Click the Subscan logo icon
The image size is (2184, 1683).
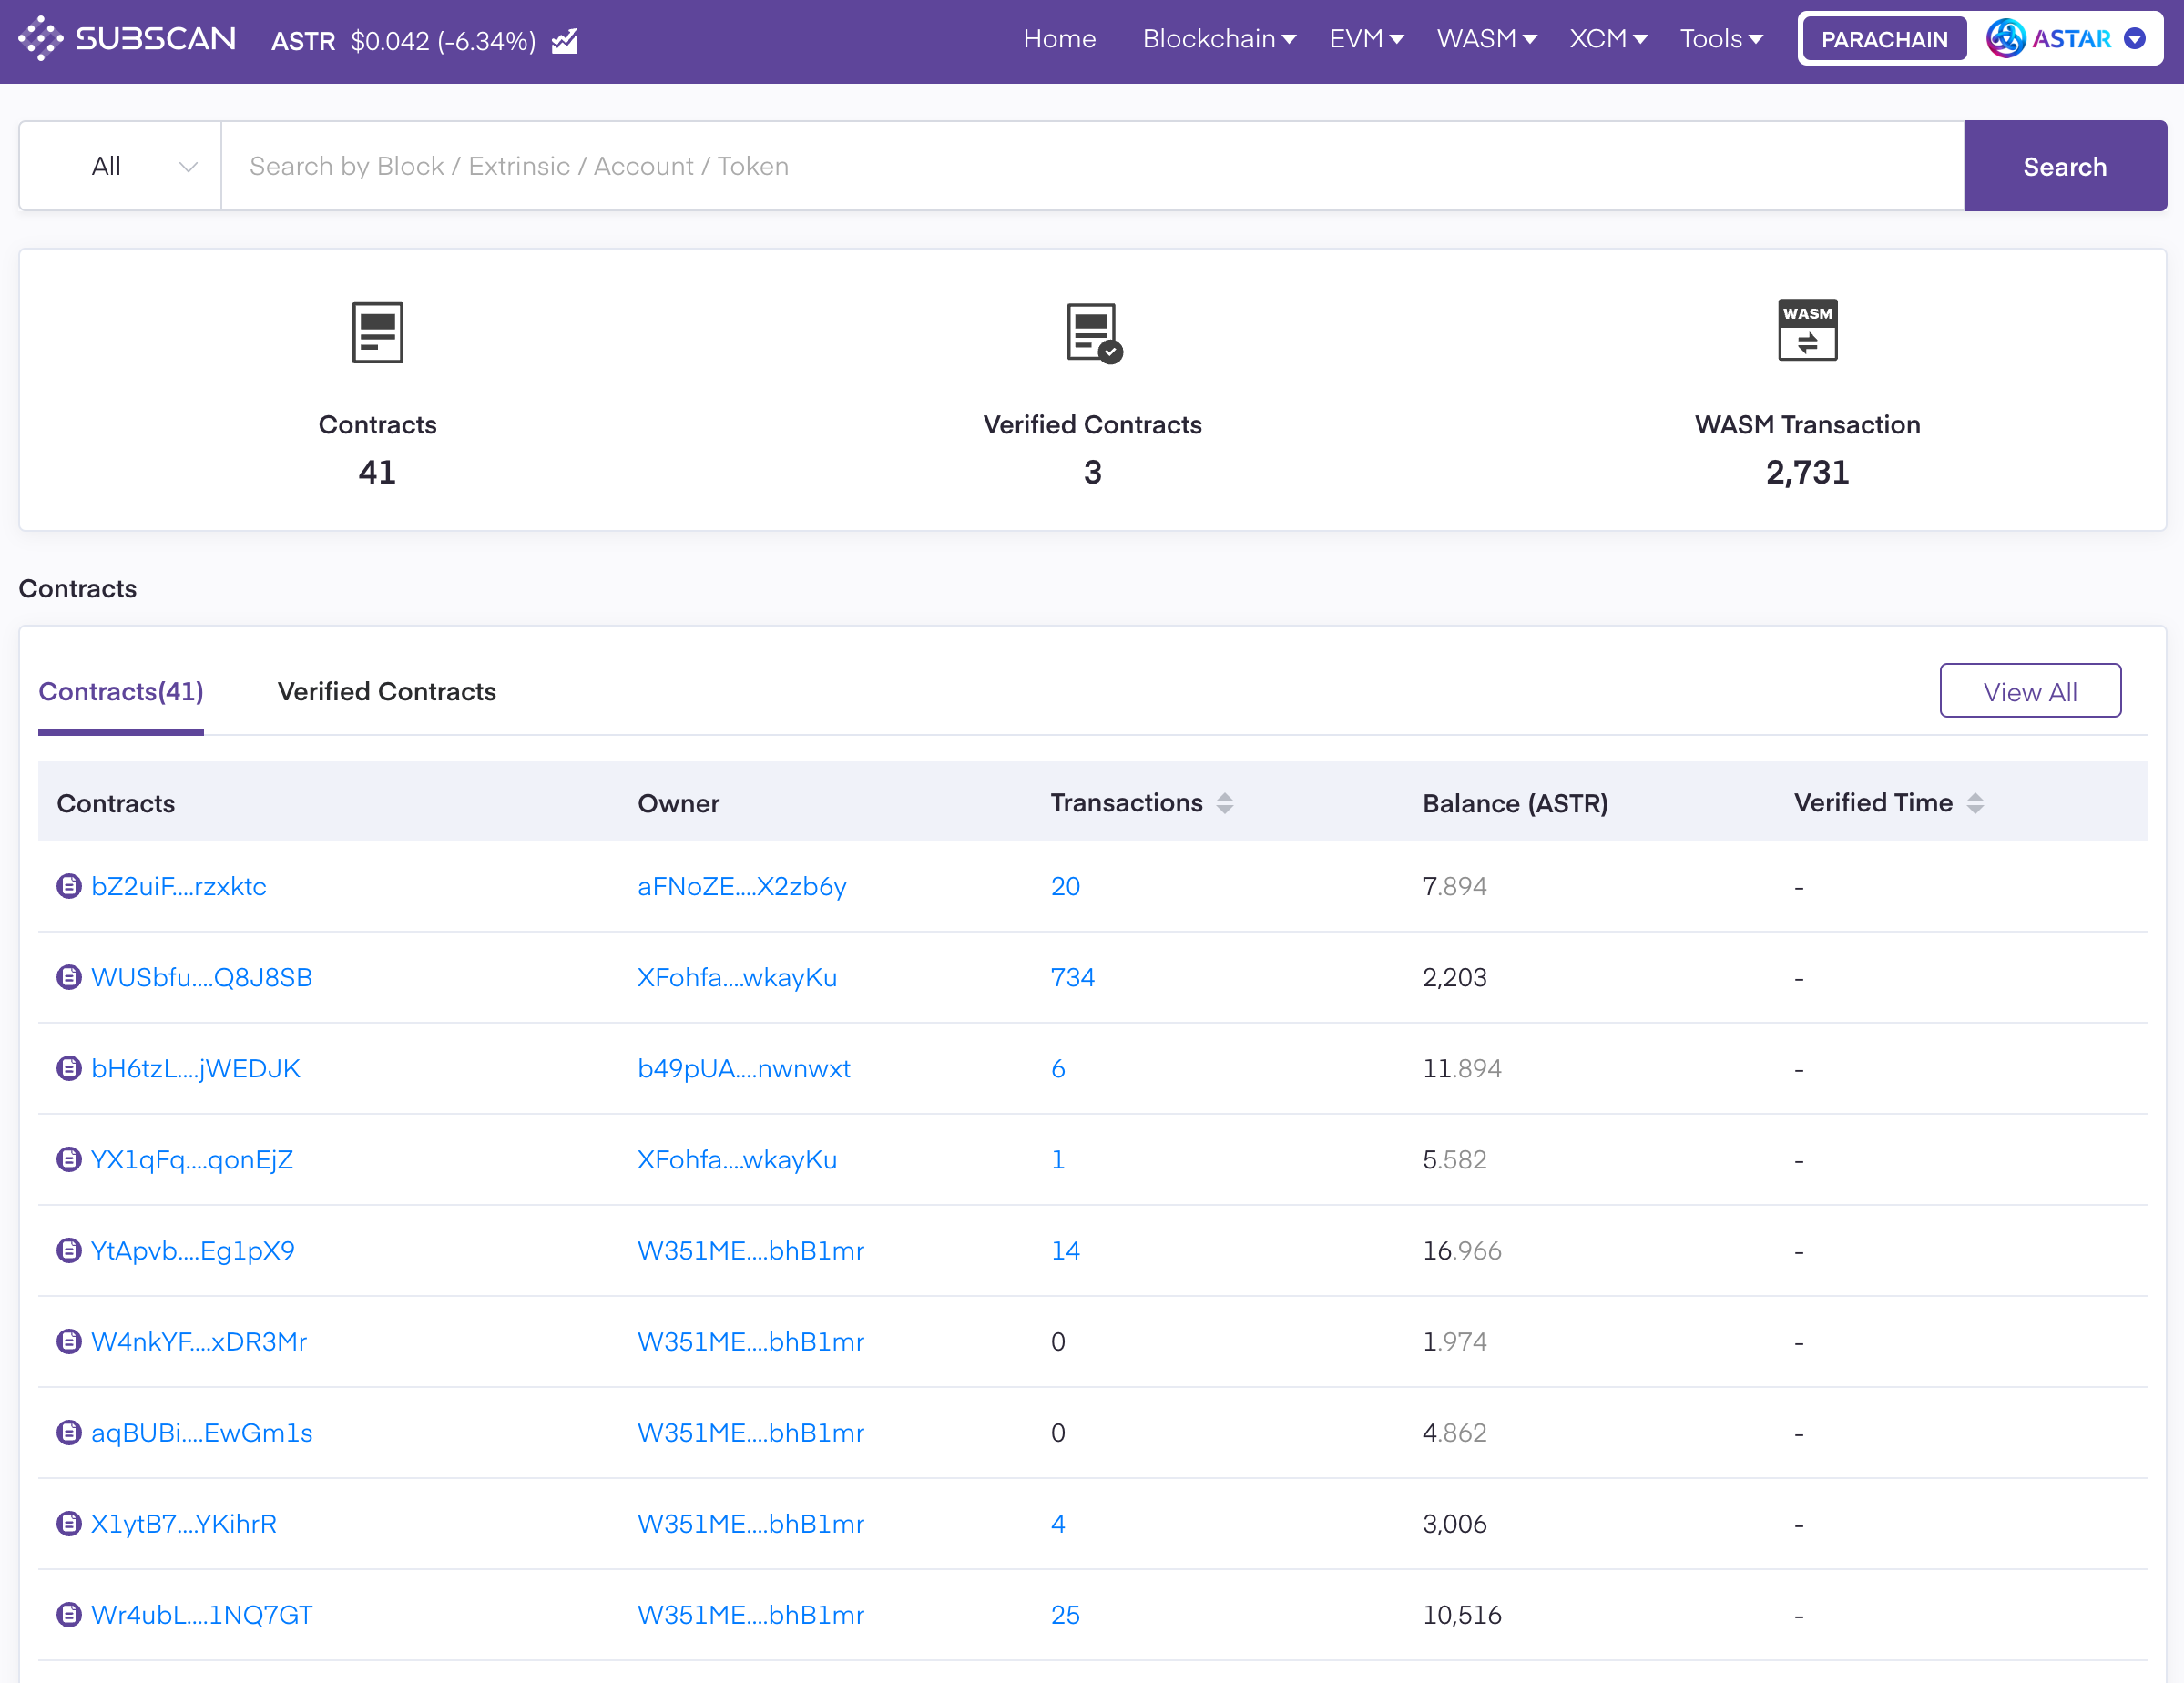tap(41, 39)
